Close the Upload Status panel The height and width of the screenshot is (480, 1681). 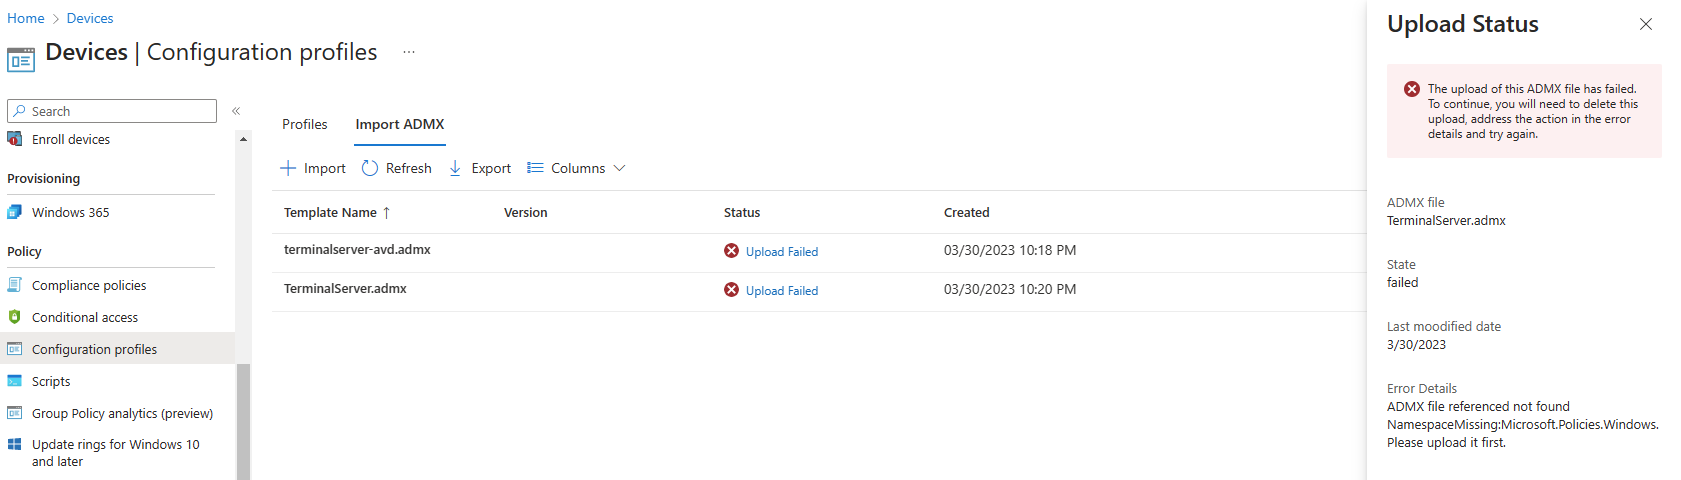click(x=1645, y=24)
